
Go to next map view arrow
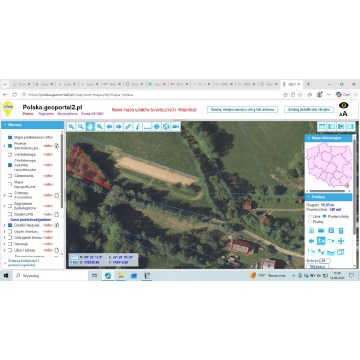(118, 127)
